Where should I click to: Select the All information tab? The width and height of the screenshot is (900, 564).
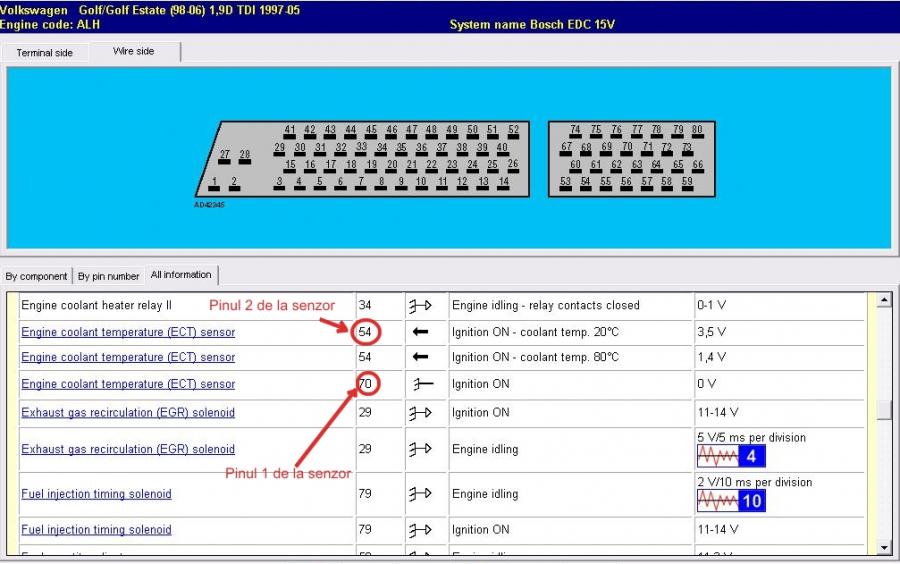tap(181, 275)
